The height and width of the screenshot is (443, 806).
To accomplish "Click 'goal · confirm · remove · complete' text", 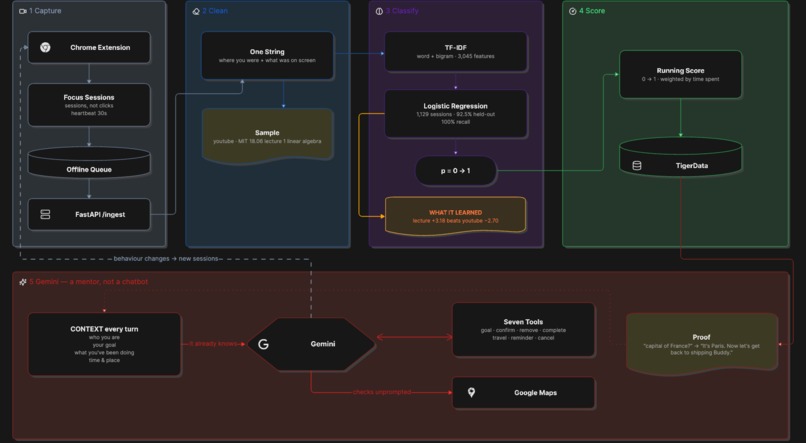I will coord(523,330).
